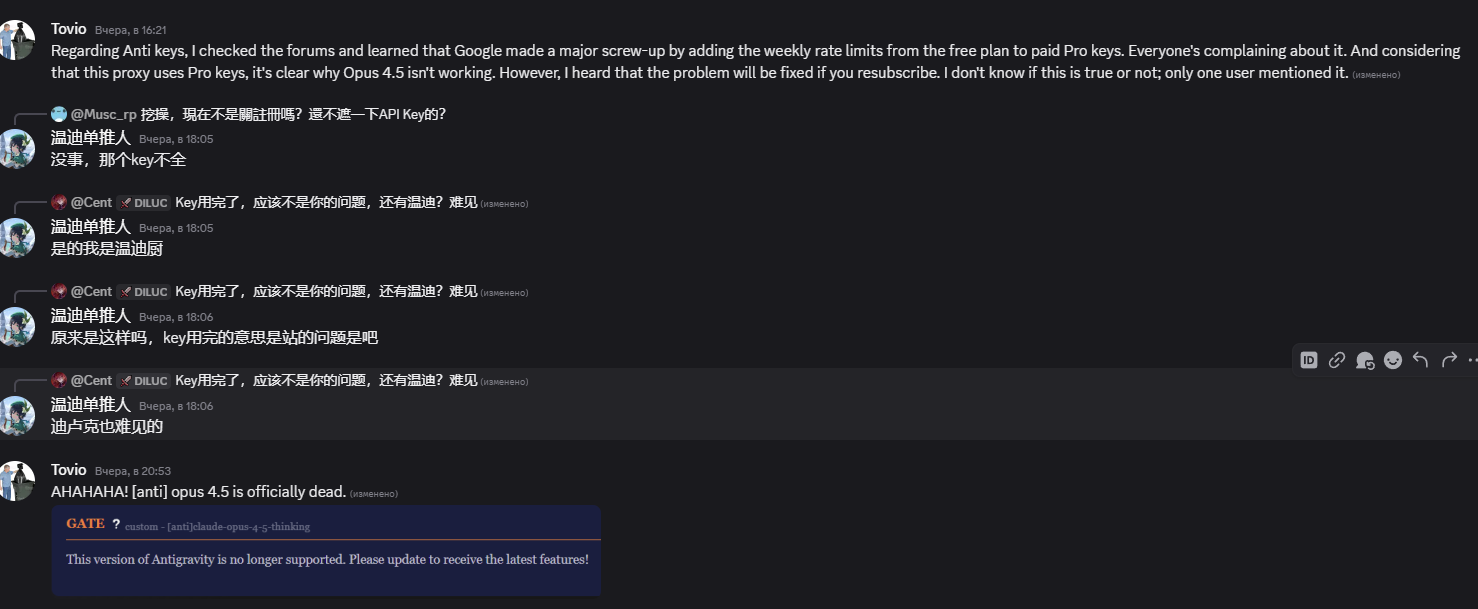The width and height of the screenshot is (1478, 609).
Task: Click the DILUC role tag in first @Cent reply
Action: (x=143, y=203)
